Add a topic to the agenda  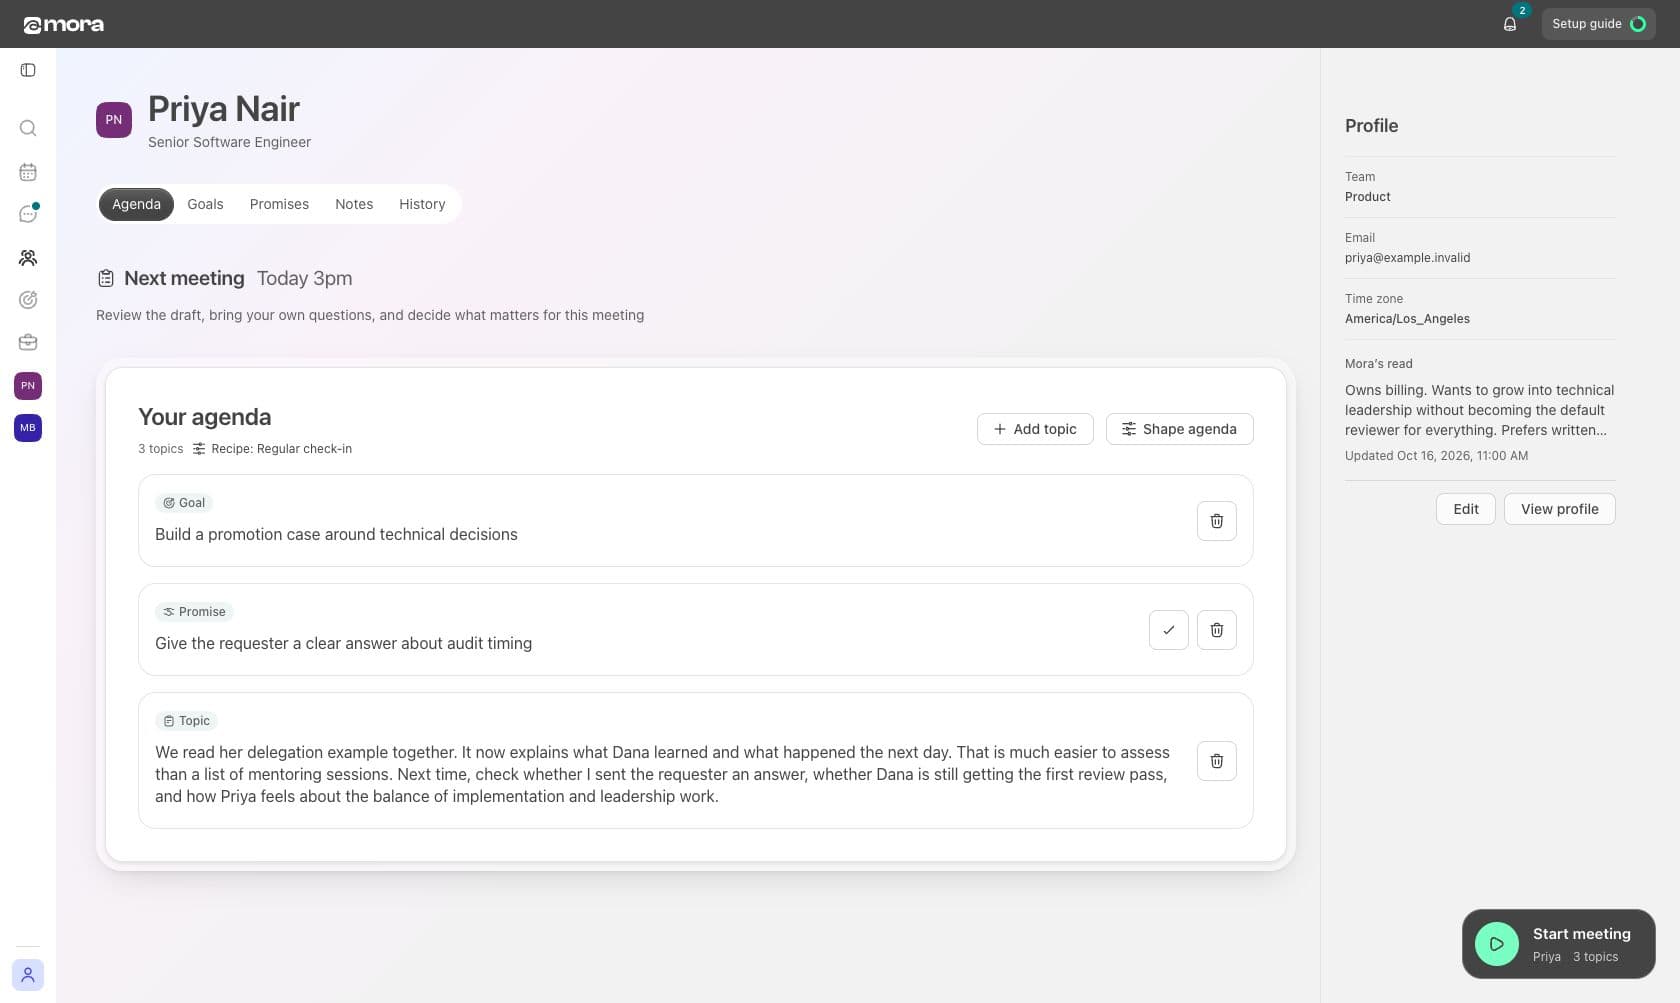(1035, 429)
